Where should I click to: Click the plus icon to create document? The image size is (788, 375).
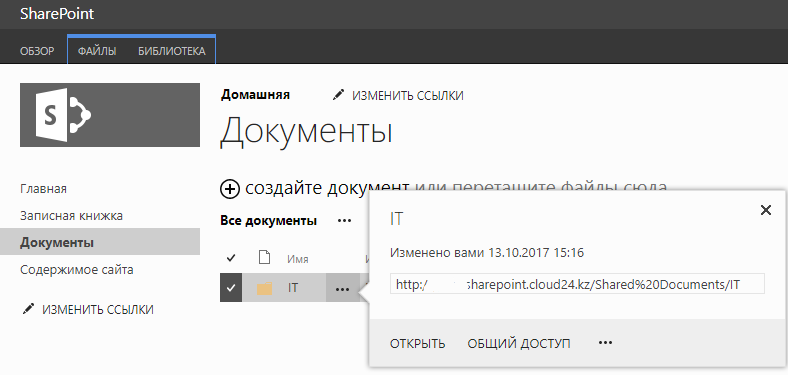[230, 189]
